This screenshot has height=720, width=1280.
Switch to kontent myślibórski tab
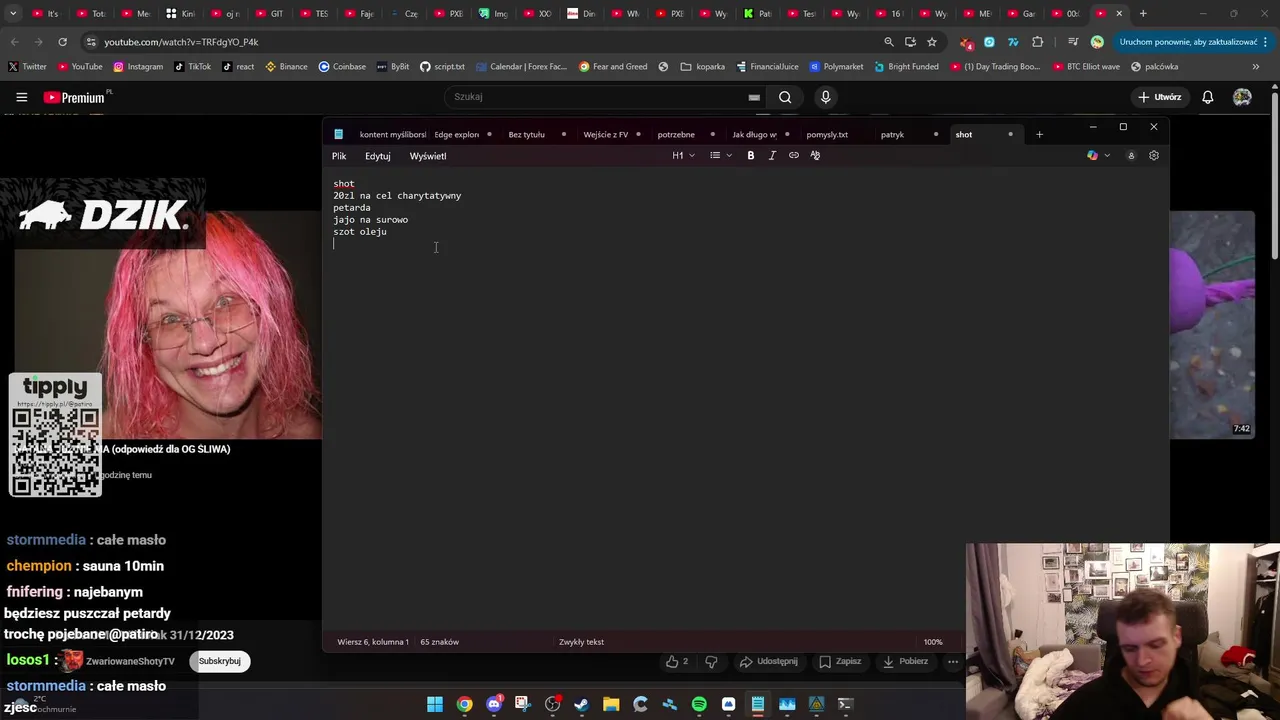click(x=392, y=134)
